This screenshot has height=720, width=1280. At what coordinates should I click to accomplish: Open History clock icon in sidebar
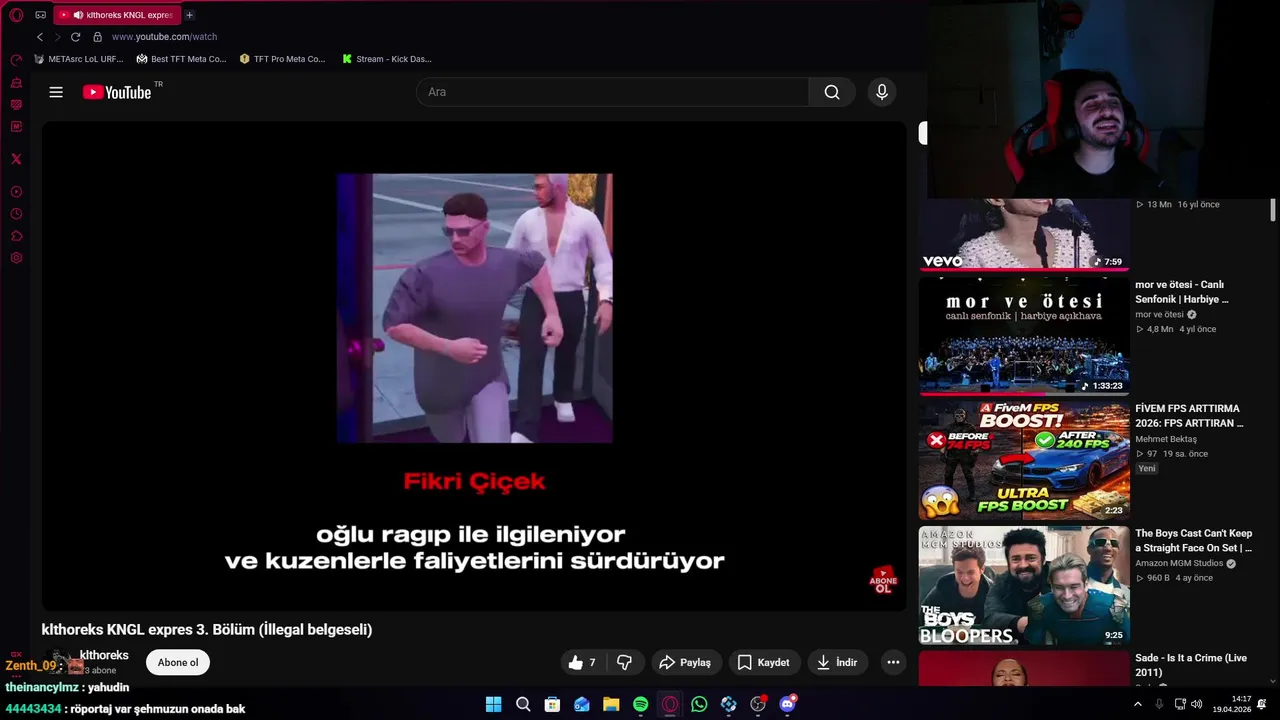pos(16,214)
